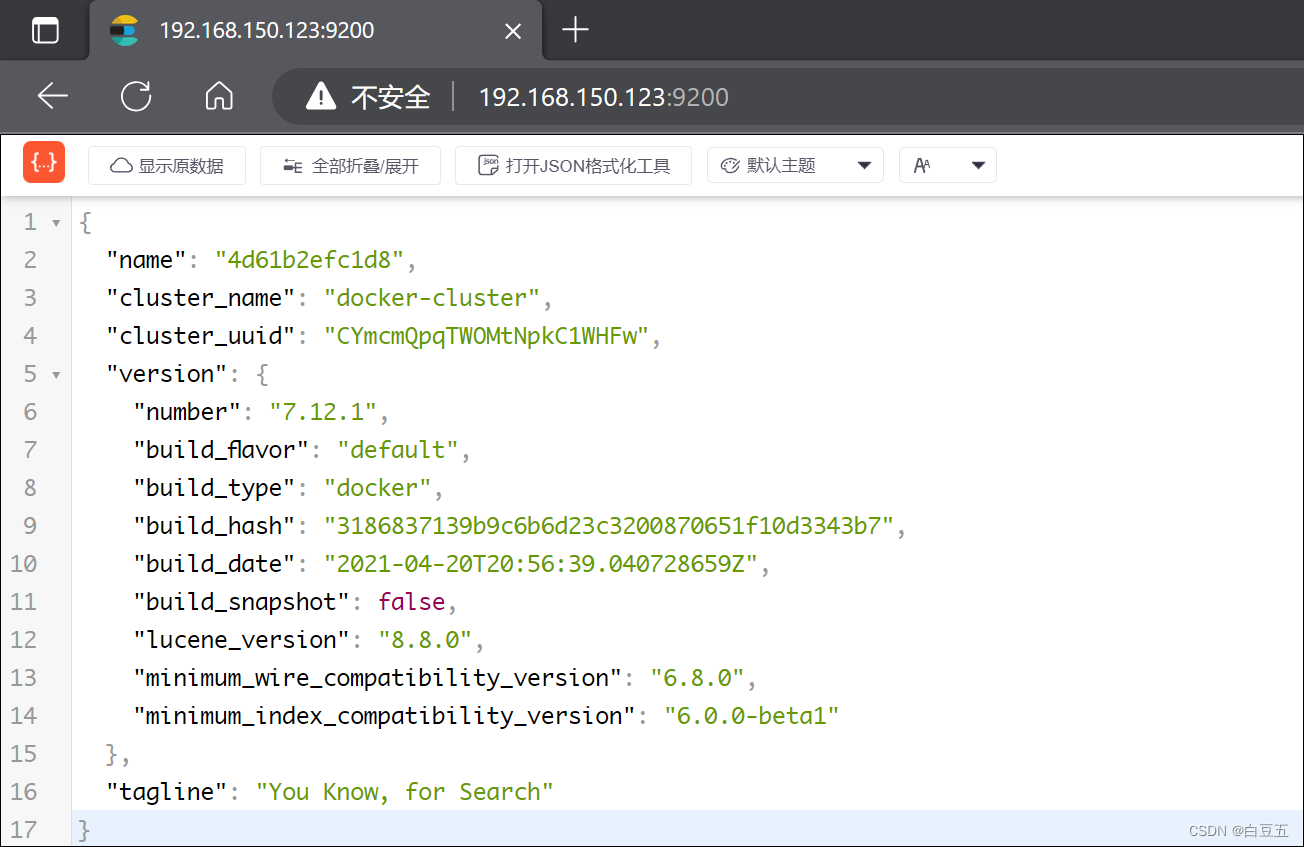Click the "minimum_wire_compatibility_version" key
The image size is (1304, 847).
point(378,678)
